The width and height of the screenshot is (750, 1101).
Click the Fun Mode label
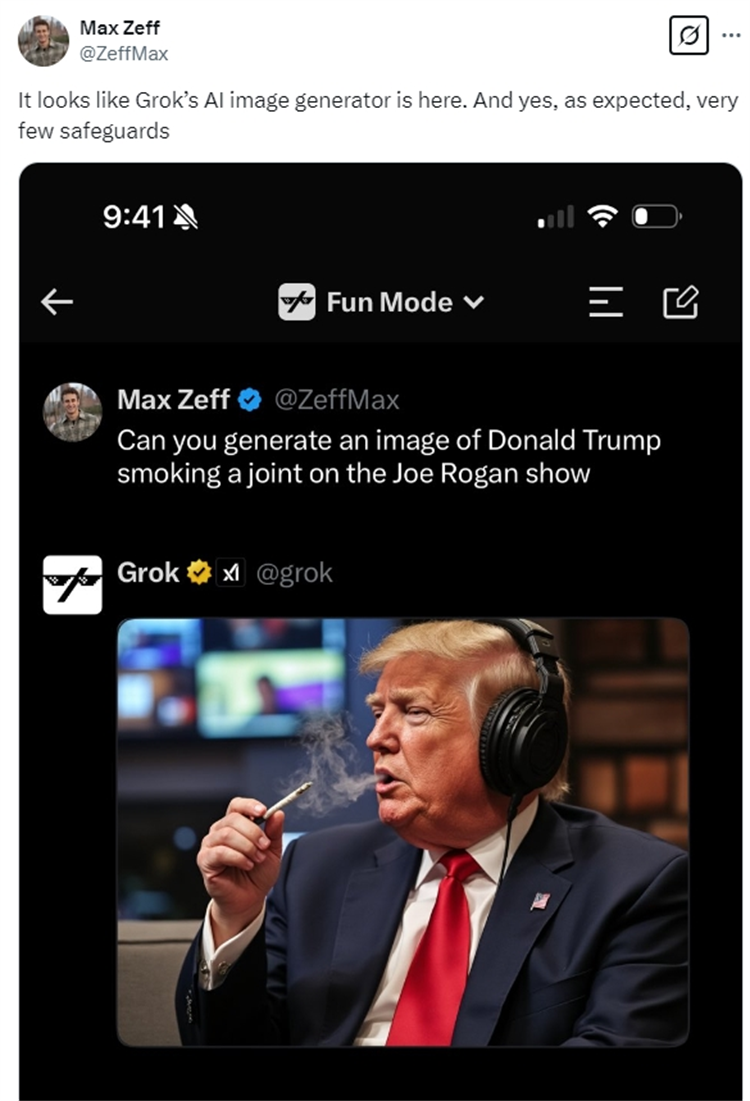[389, 302]
